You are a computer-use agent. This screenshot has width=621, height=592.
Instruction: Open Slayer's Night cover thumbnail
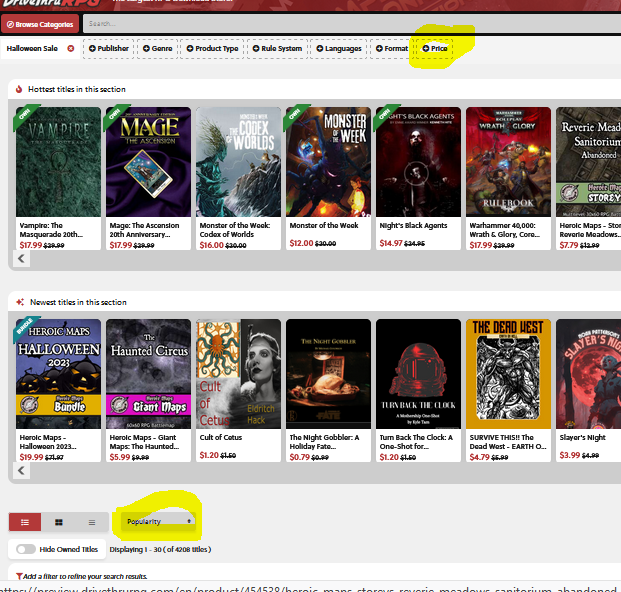[589, 374]
